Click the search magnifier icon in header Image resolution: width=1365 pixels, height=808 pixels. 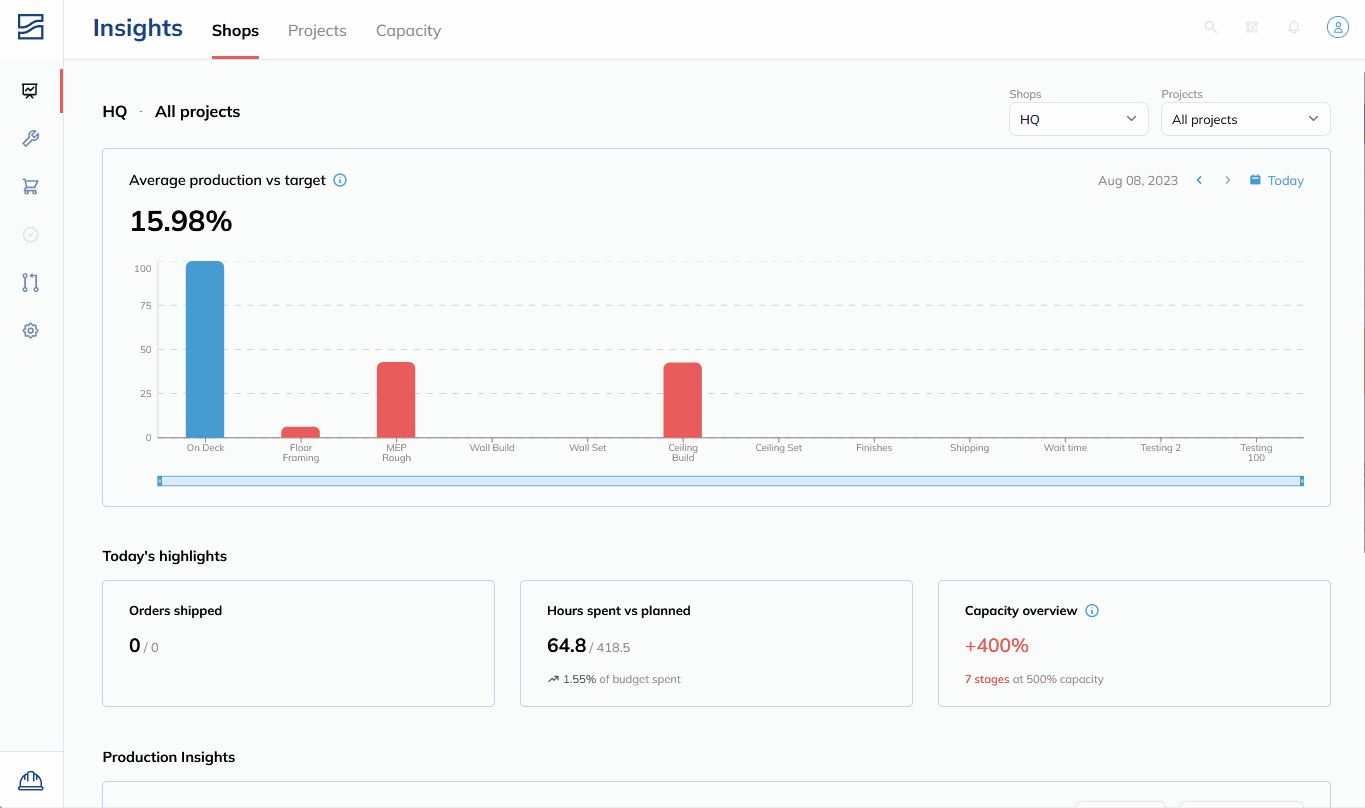point(1210,27)
